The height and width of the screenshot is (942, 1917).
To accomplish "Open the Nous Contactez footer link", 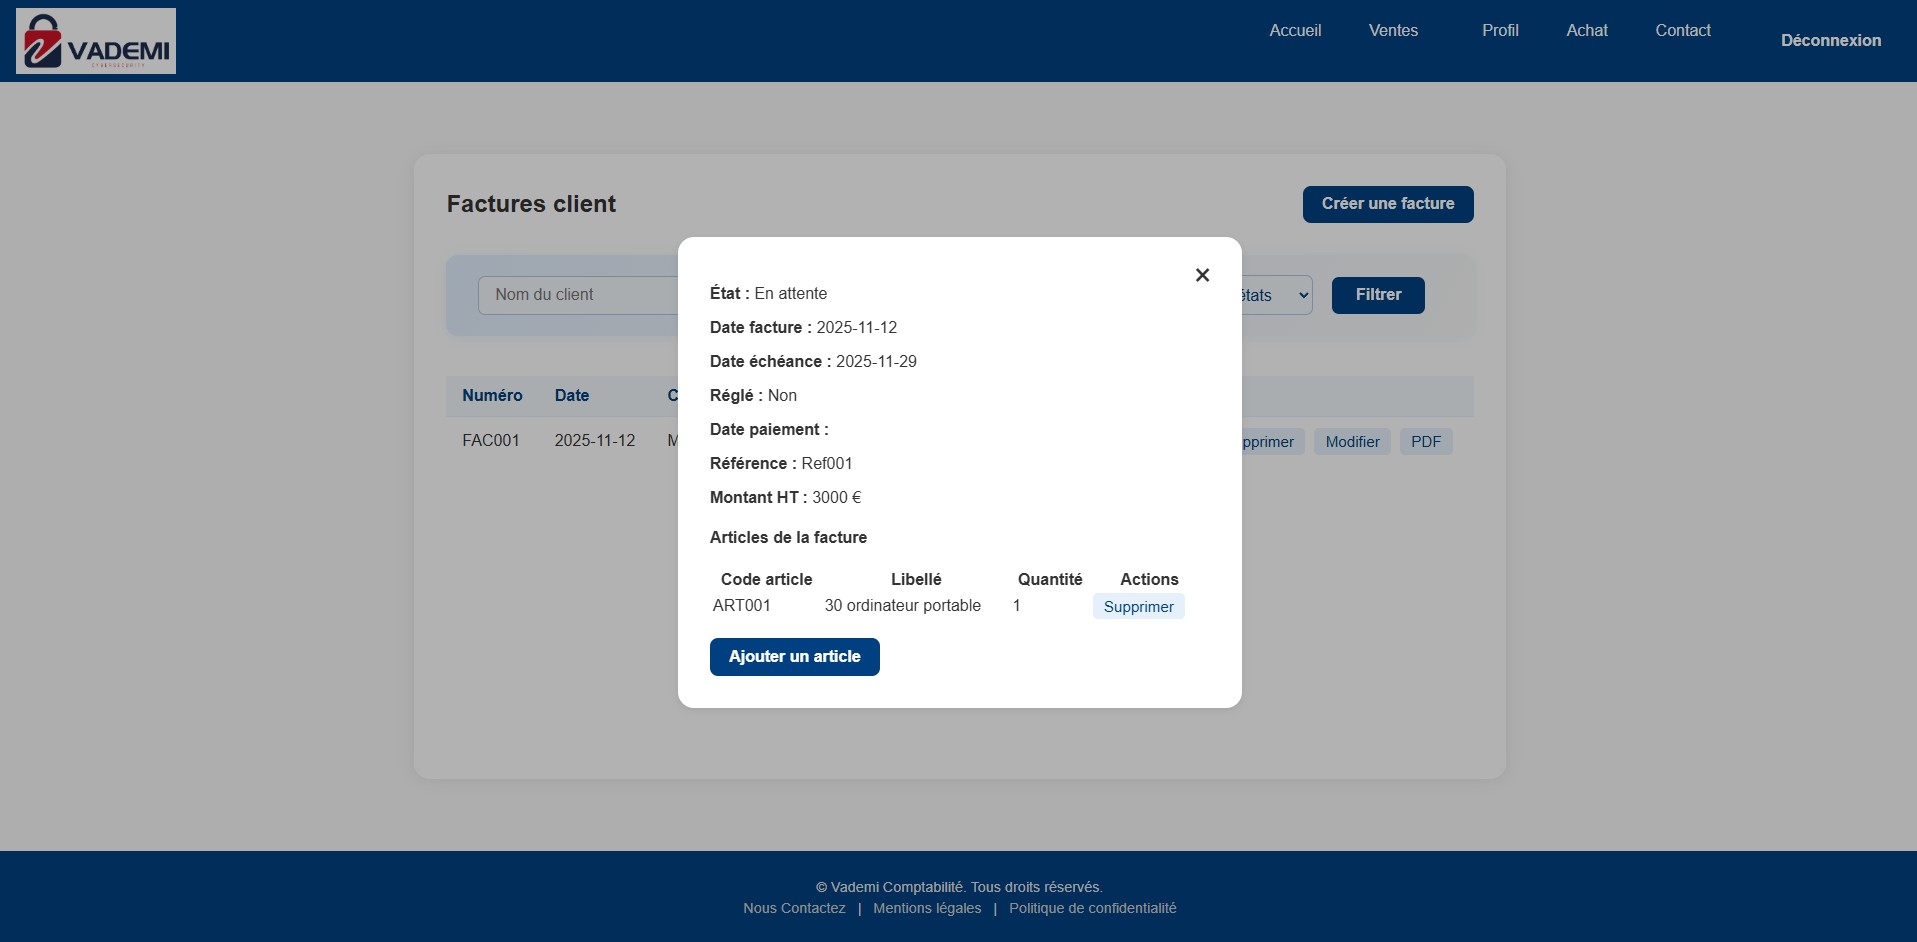I will (x=794, y=908).
